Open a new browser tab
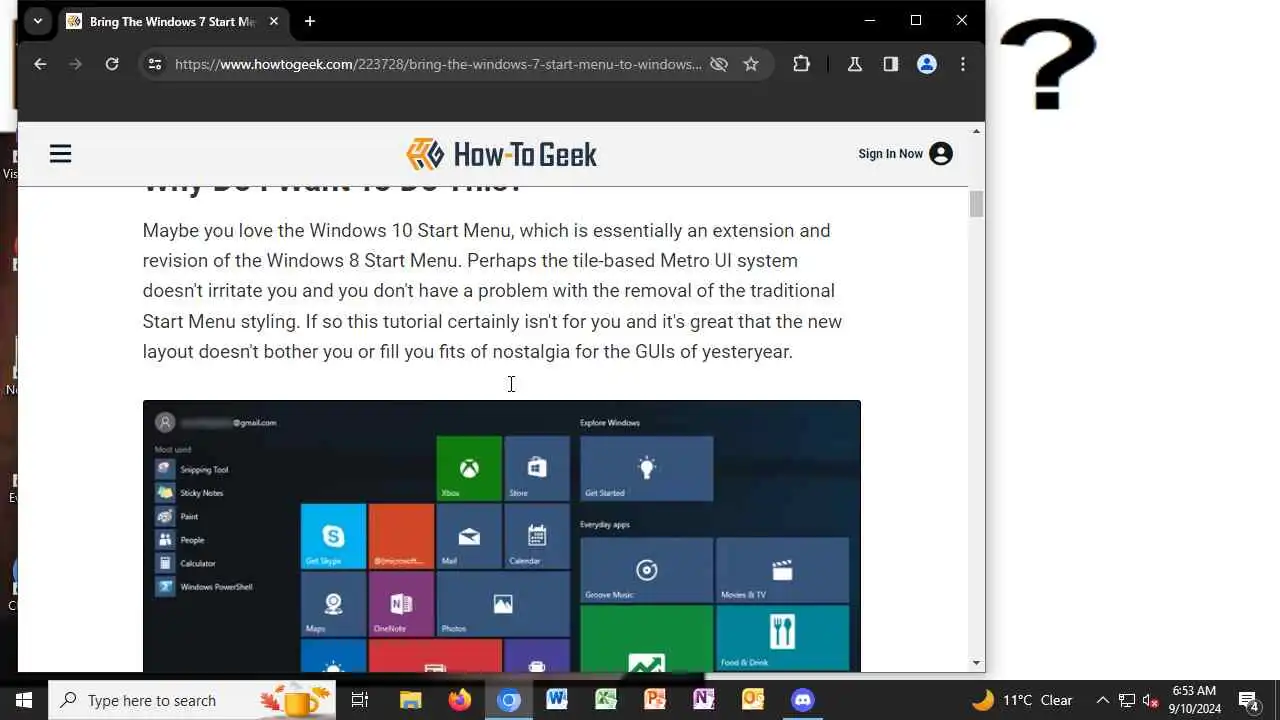The height and width of the screenshot is (720, 1280). 310,21
